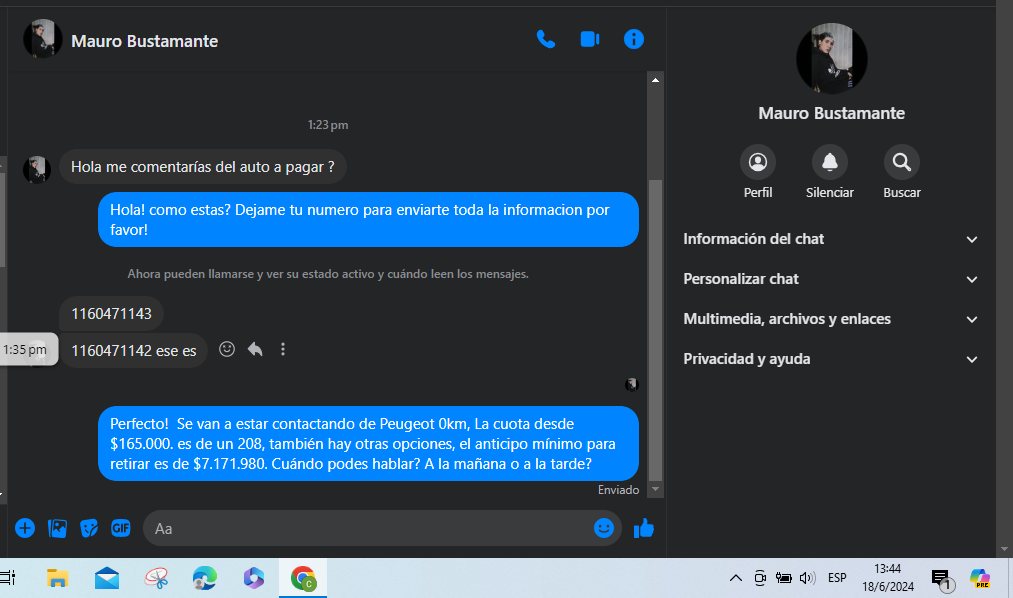Start a video call in chat header

coord(590,39)
